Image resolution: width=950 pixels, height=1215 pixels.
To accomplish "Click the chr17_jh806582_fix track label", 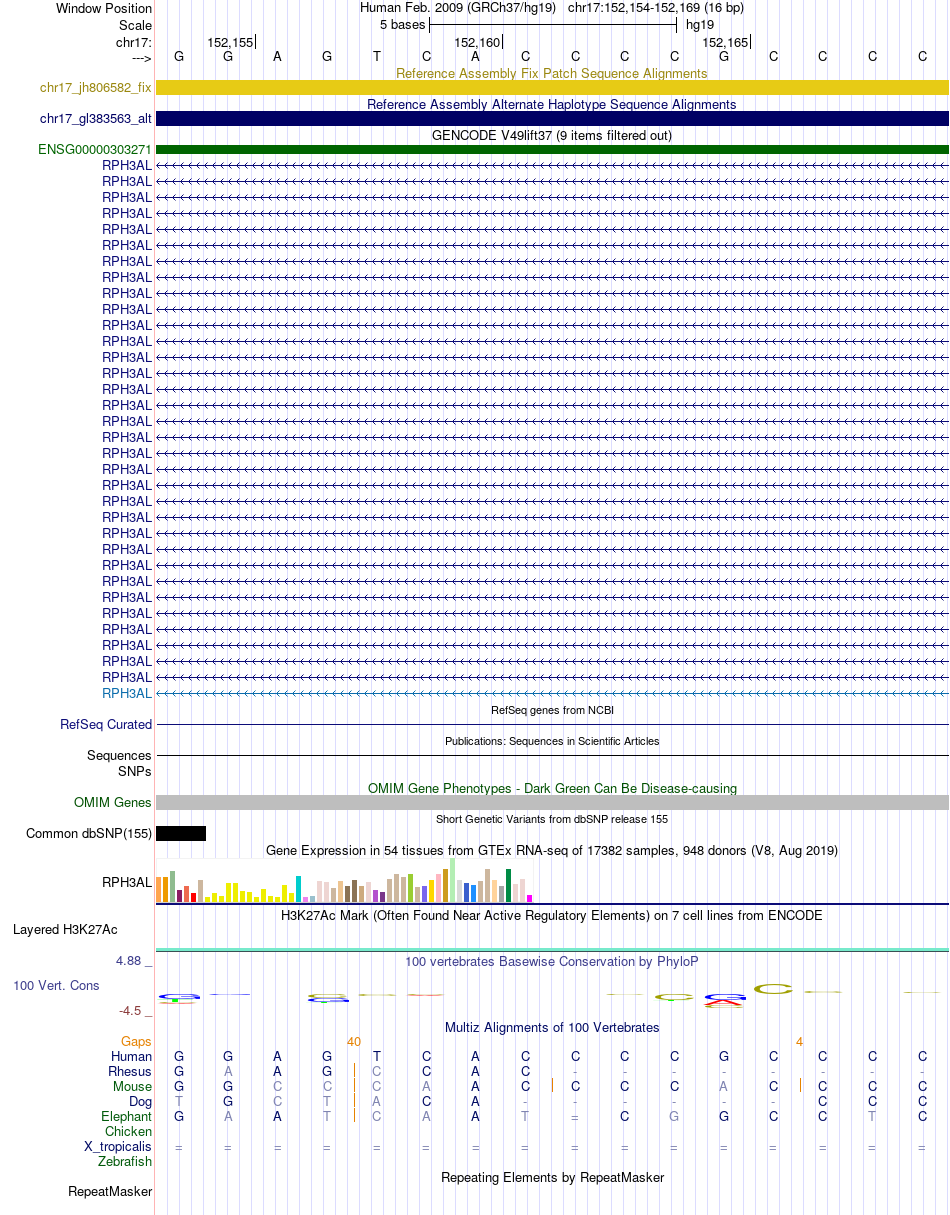I will (96, 88).
